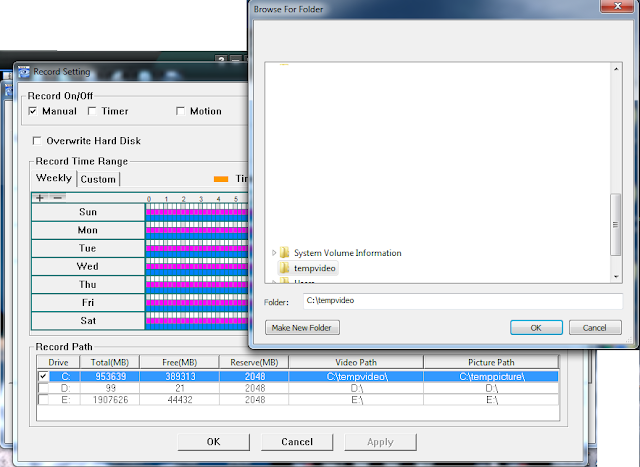
Task: Switch to the Weekly tab
Action: tap(54, 178)
